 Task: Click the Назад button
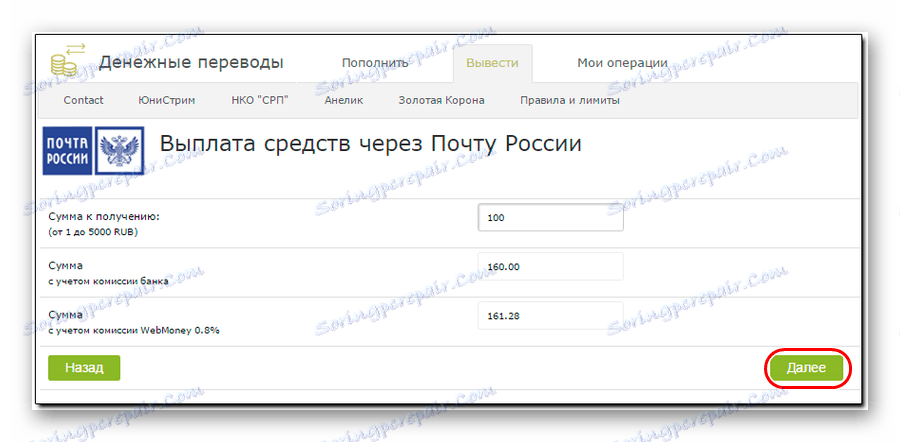click(x=84, y=368)
